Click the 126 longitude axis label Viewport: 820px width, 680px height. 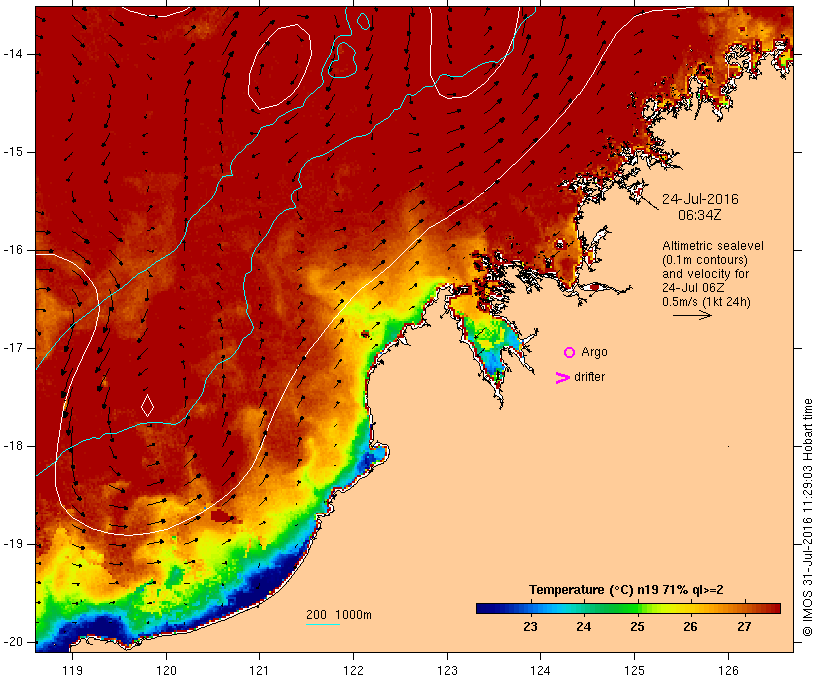click(728, 670)
